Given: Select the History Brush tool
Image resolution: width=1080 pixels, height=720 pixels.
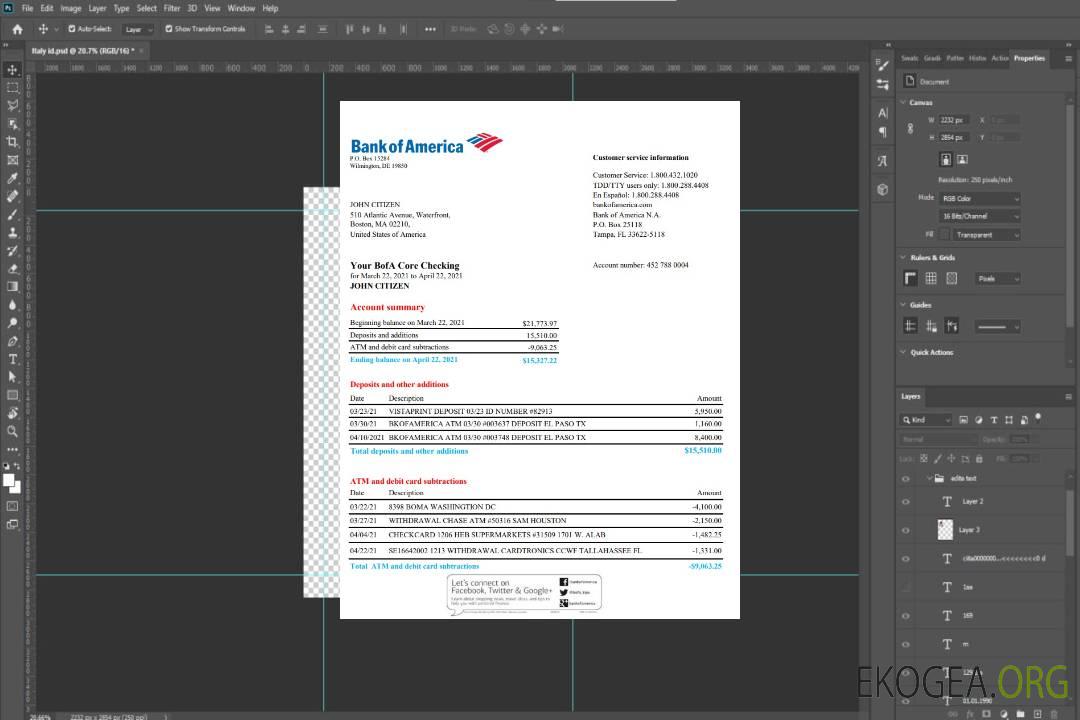Looking at the screenshot, I should pyautogui.click(x=12, y=250).
